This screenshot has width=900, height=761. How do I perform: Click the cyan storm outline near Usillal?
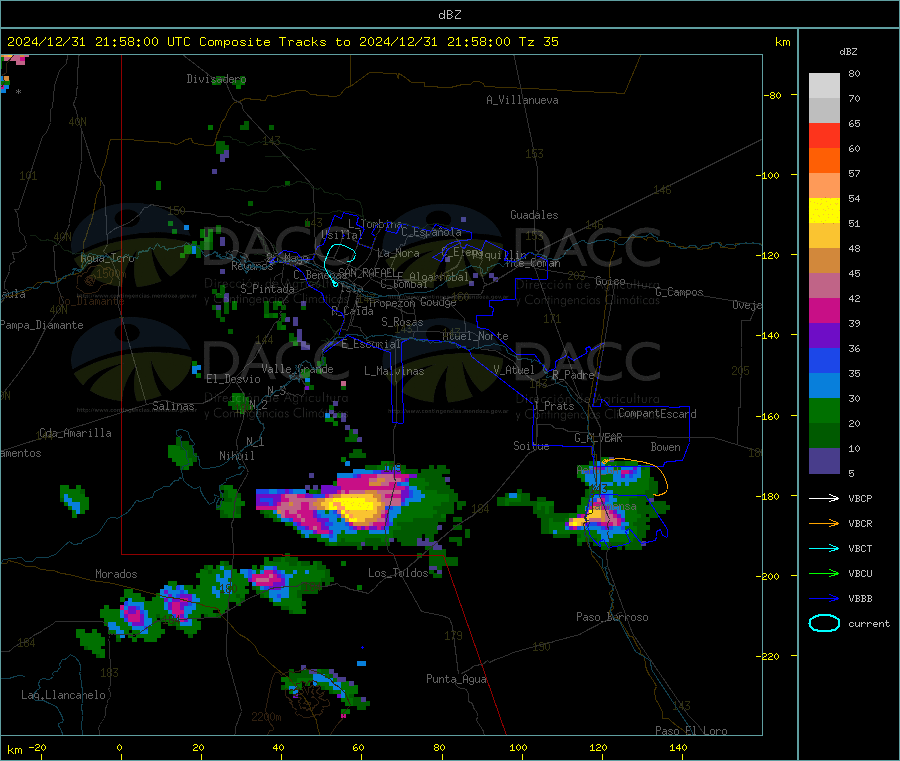pos(339,263)
